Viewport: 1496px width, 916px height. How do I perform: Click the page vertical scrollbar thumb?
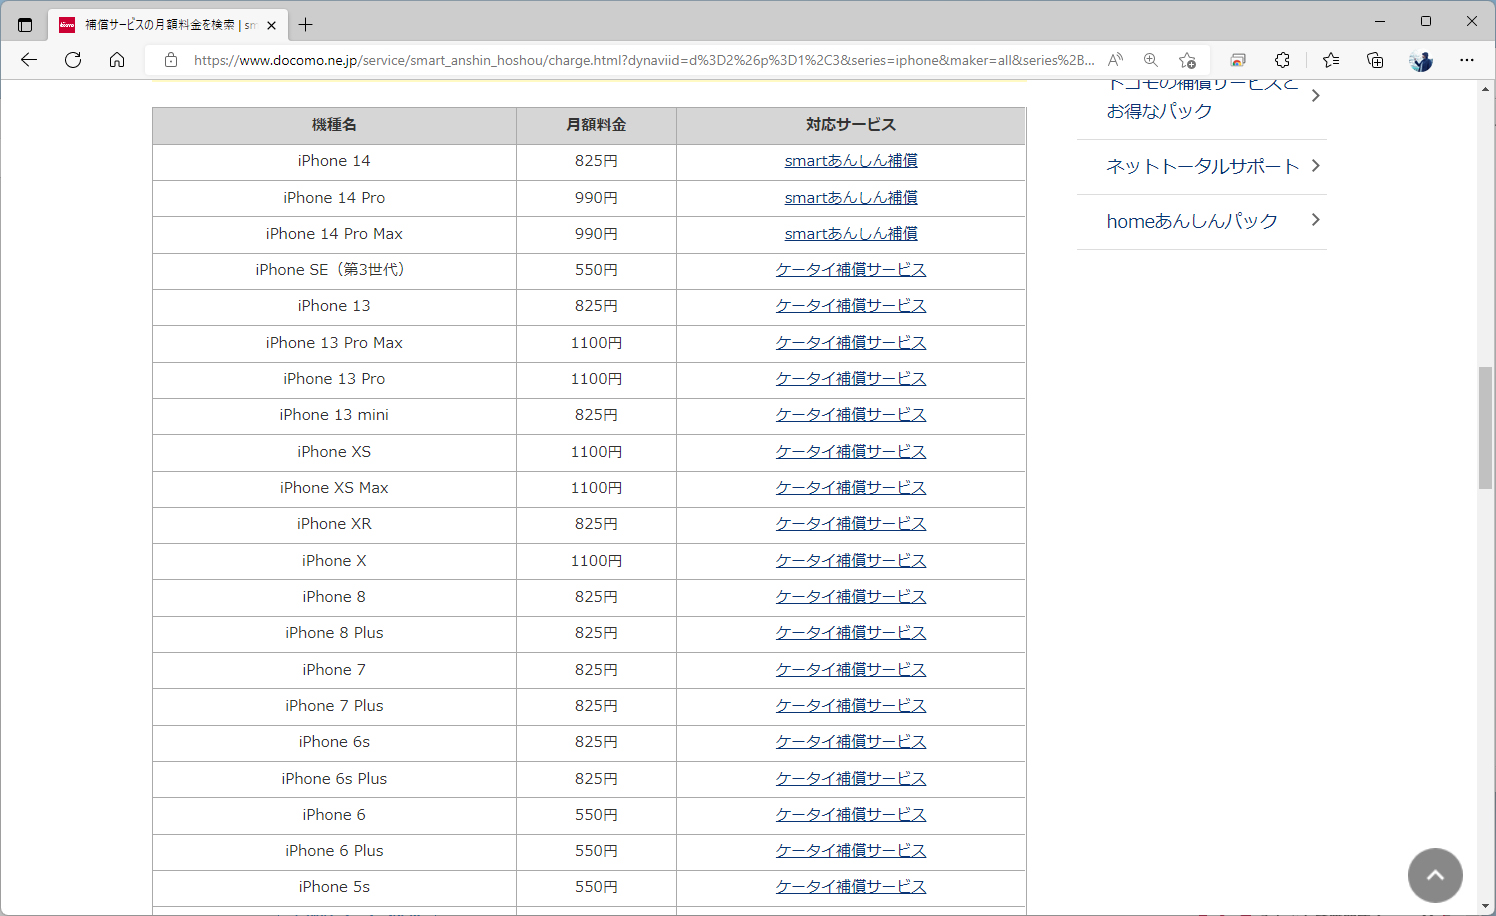click(x=1486, y=428)
